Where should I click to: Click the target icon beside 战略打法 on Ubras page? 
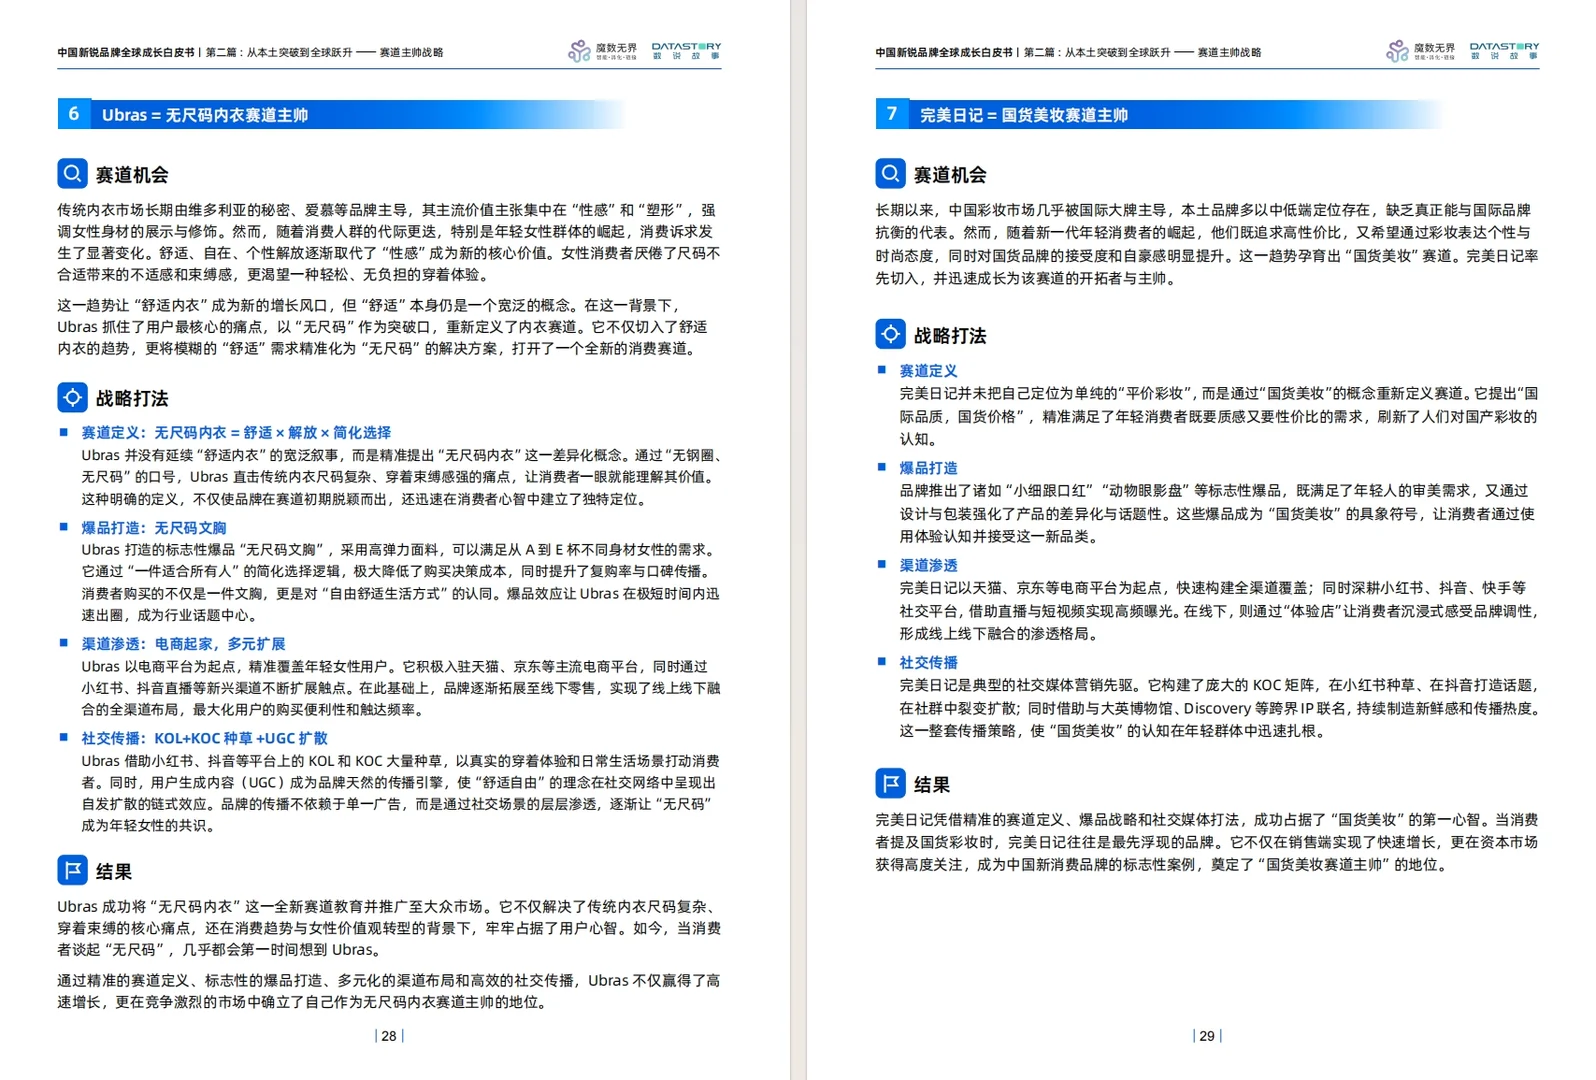[73, 398]
